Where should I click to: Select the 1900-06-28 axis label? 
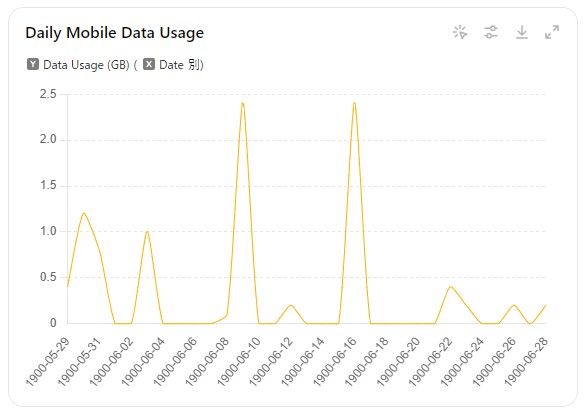[526, 361]
